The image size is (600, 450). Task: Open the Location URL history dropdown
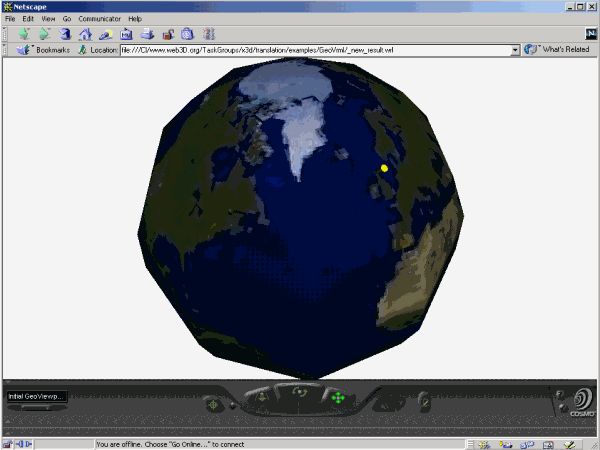point(516,49)
